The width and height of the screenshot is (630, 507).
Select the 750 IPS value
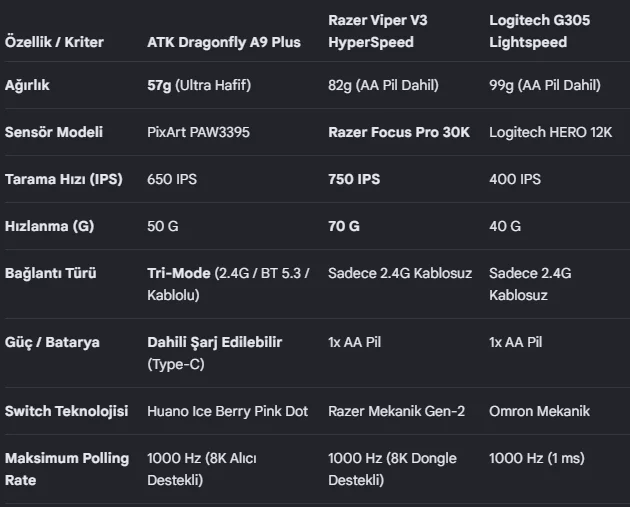(x=354, y=179)
